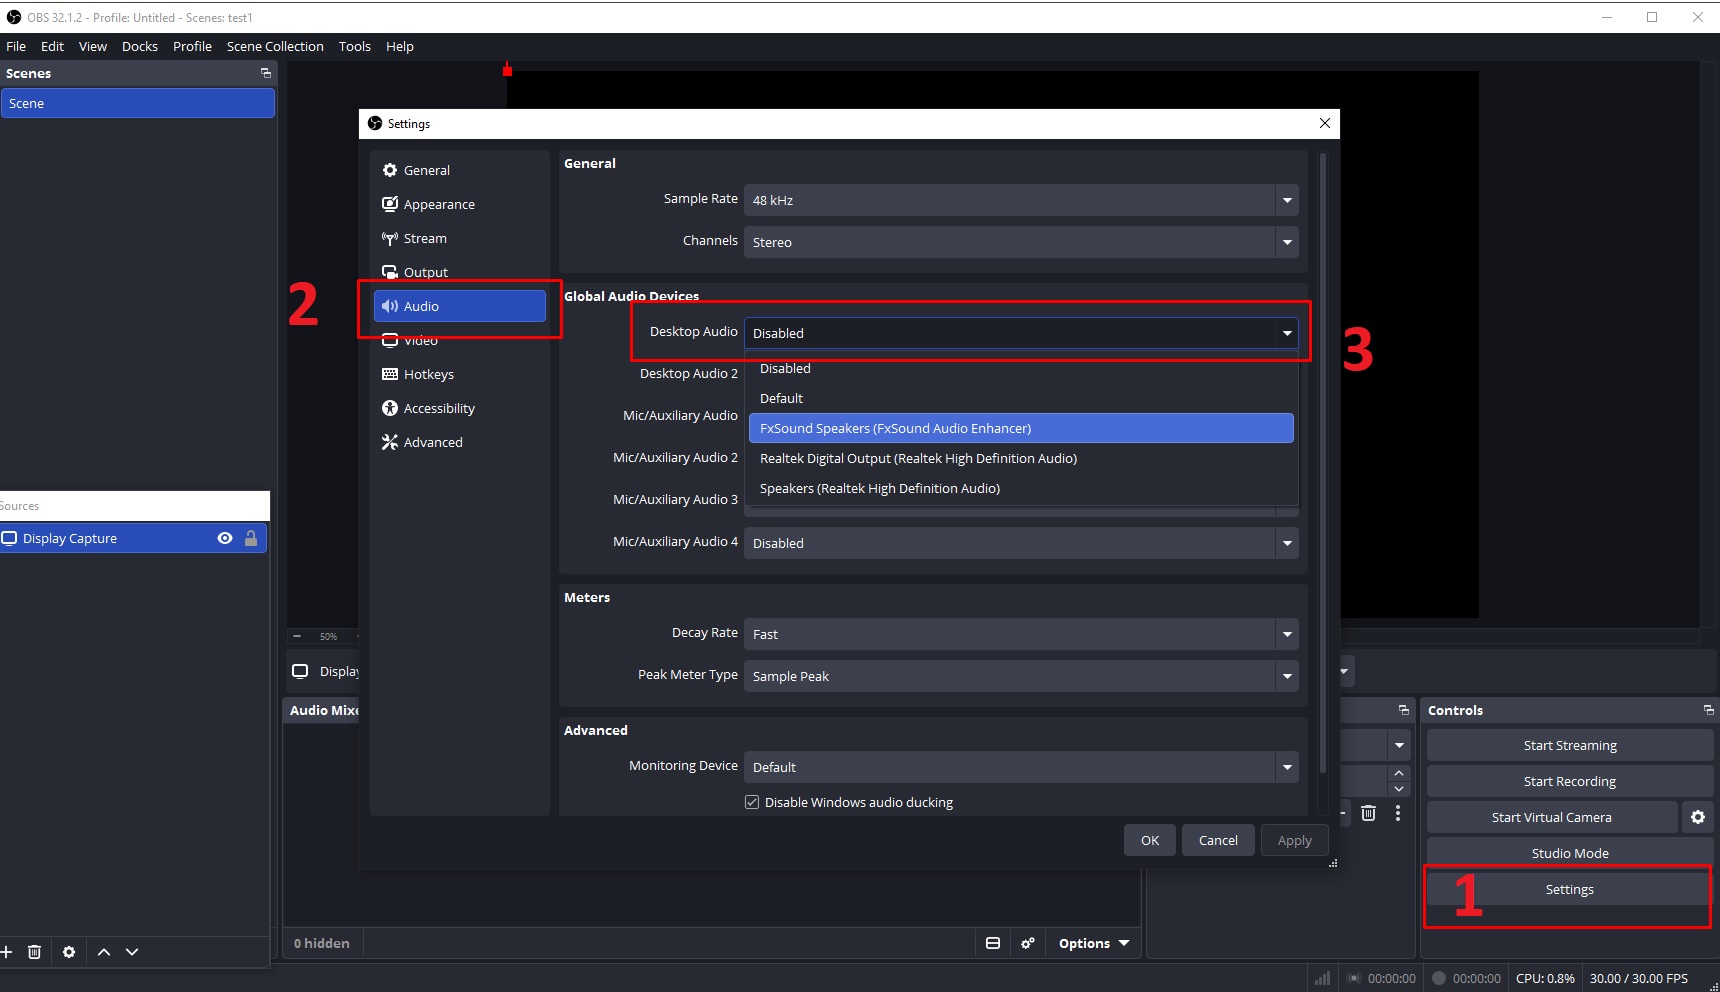Toggle the Display Capture lock

[251, 538]
